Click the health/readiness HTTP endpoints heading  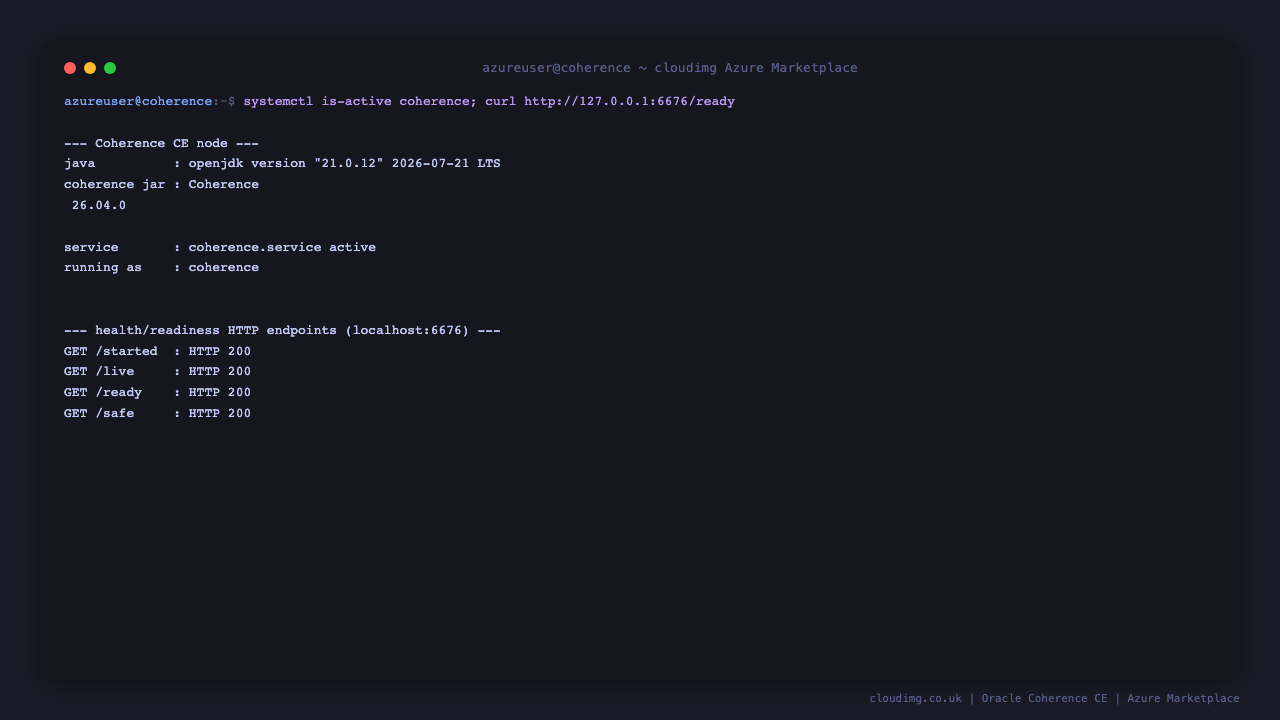(282, 330)
